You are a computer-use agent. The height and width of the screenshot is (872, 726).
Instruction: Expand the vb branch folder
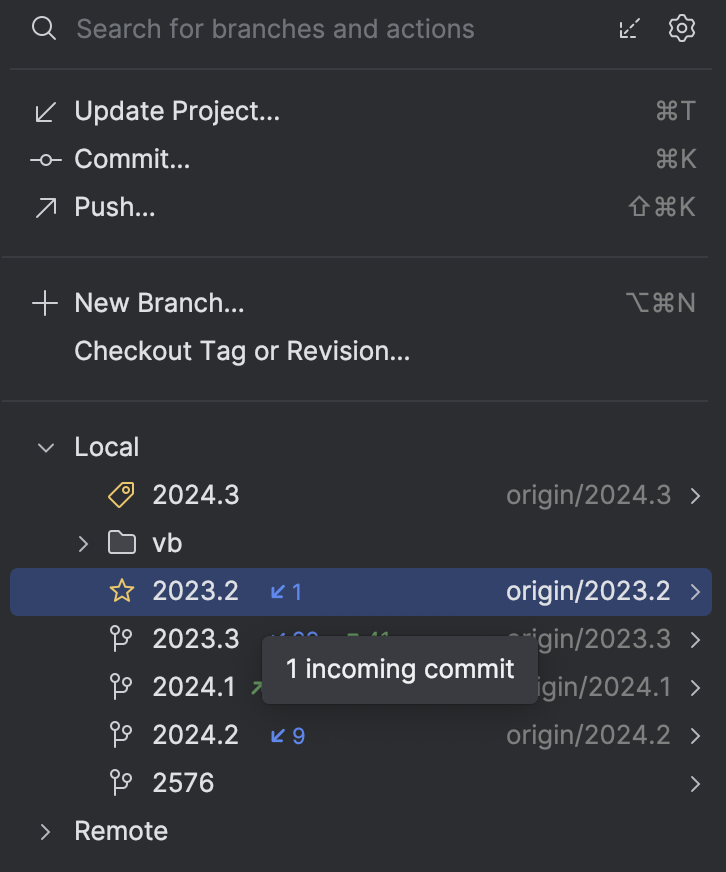coord(82,544)
